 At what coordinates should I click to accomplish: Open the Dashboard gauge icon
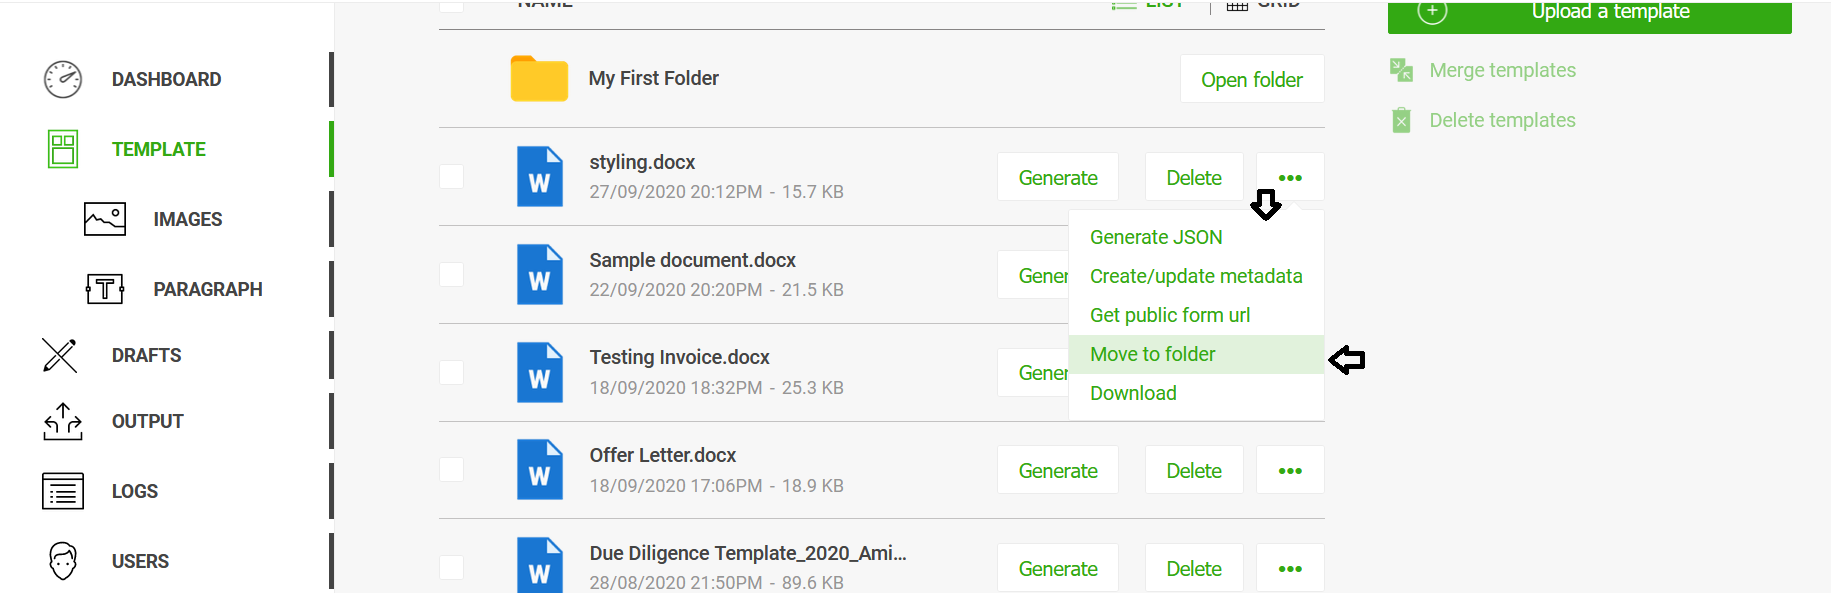click(x=63, y=80)
